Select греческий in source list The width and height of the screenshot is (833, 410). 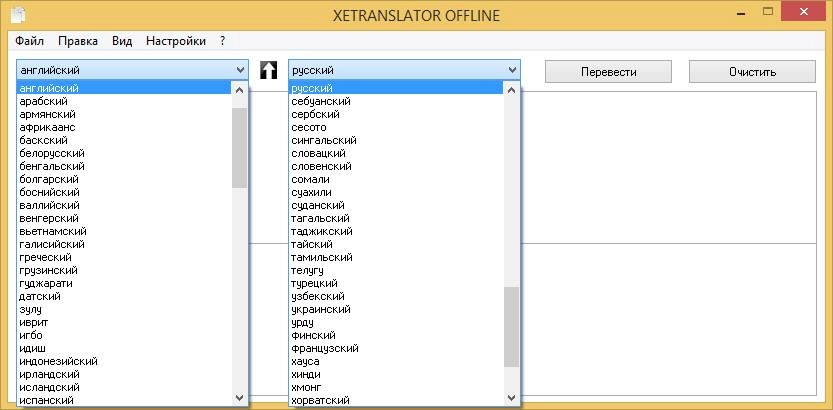(124, 258)
